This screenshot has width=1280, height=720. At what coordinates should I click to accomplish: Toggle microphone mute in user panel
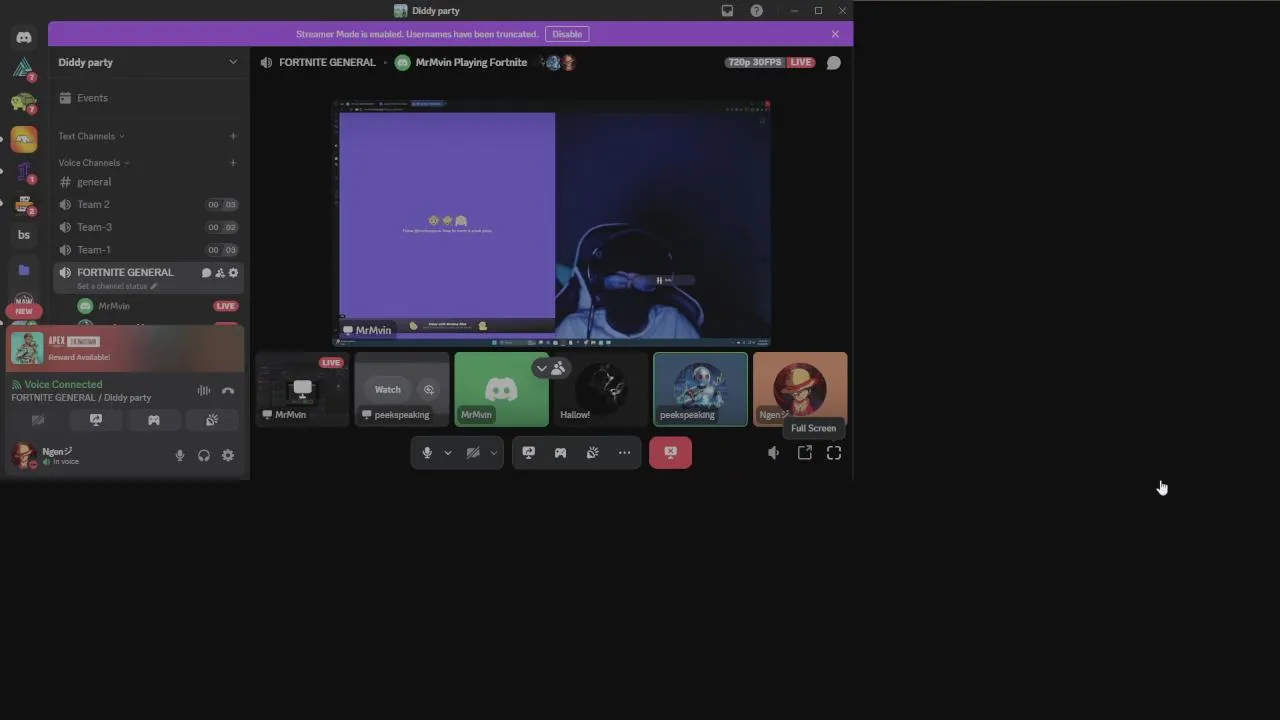[x=180, y=456]
